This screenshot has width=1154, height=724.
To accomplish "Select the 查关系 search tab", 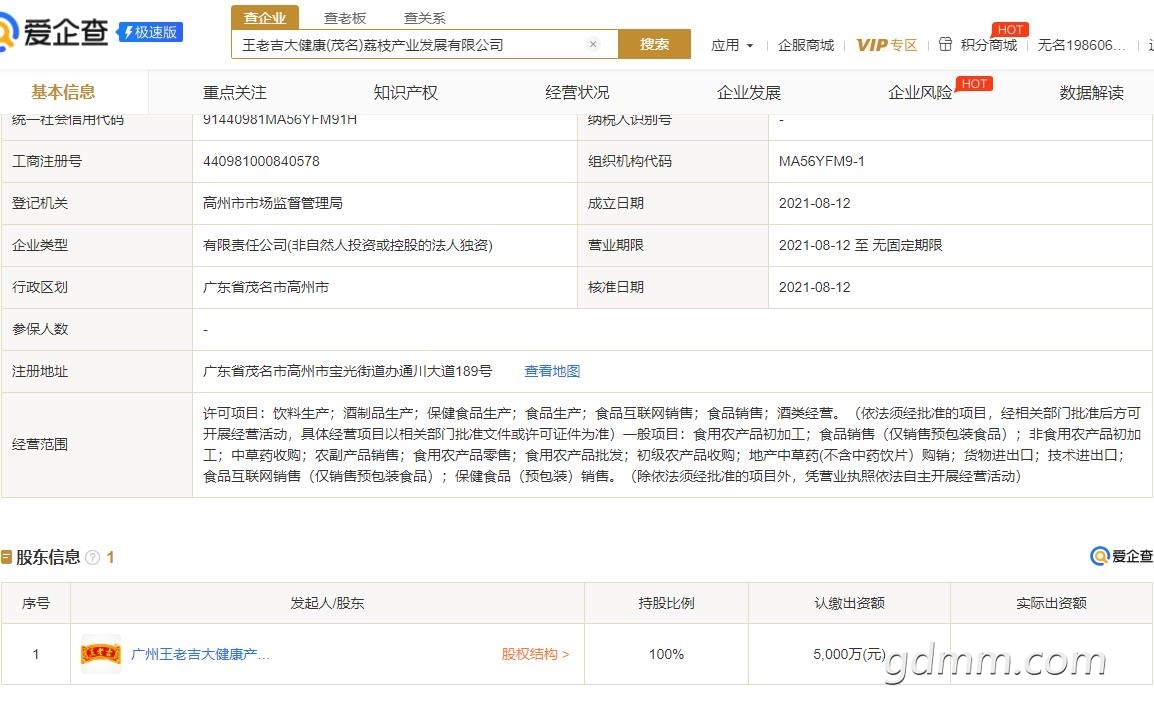I will point(425,18).
